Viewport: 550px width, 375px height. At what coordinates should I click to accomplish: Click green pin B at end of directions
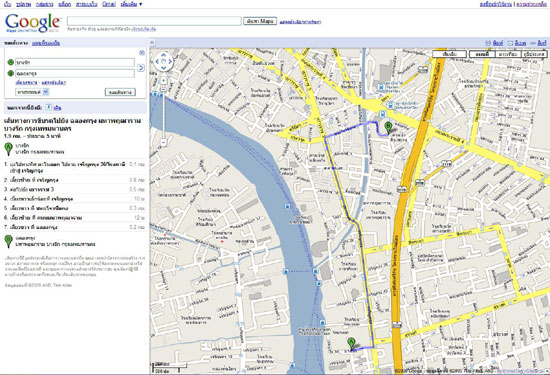(8, 242)
